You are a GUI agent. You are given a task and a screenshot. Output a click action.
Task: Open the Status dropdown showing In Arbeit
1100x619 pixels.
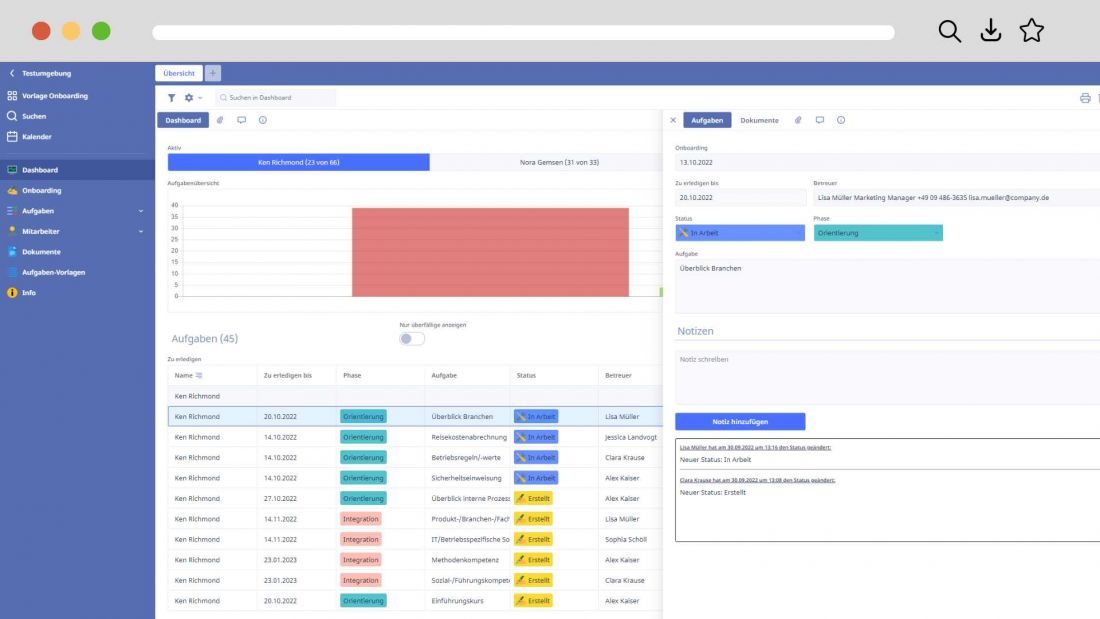click(739, 233)
